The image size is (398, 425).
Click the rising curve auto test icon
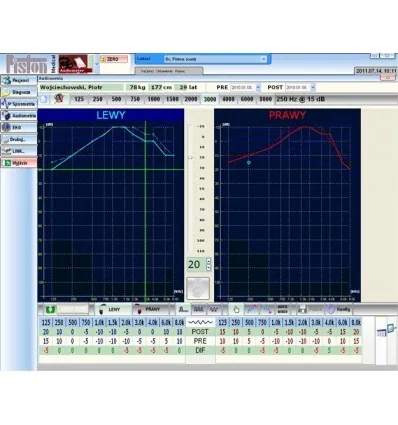(252, 309)
